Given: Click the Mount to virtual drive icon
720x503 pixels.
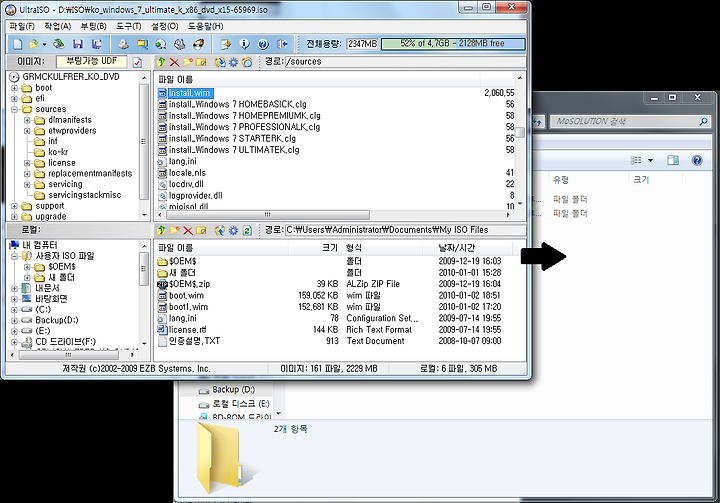Looking at the screenshot, I should coord(179,44).
